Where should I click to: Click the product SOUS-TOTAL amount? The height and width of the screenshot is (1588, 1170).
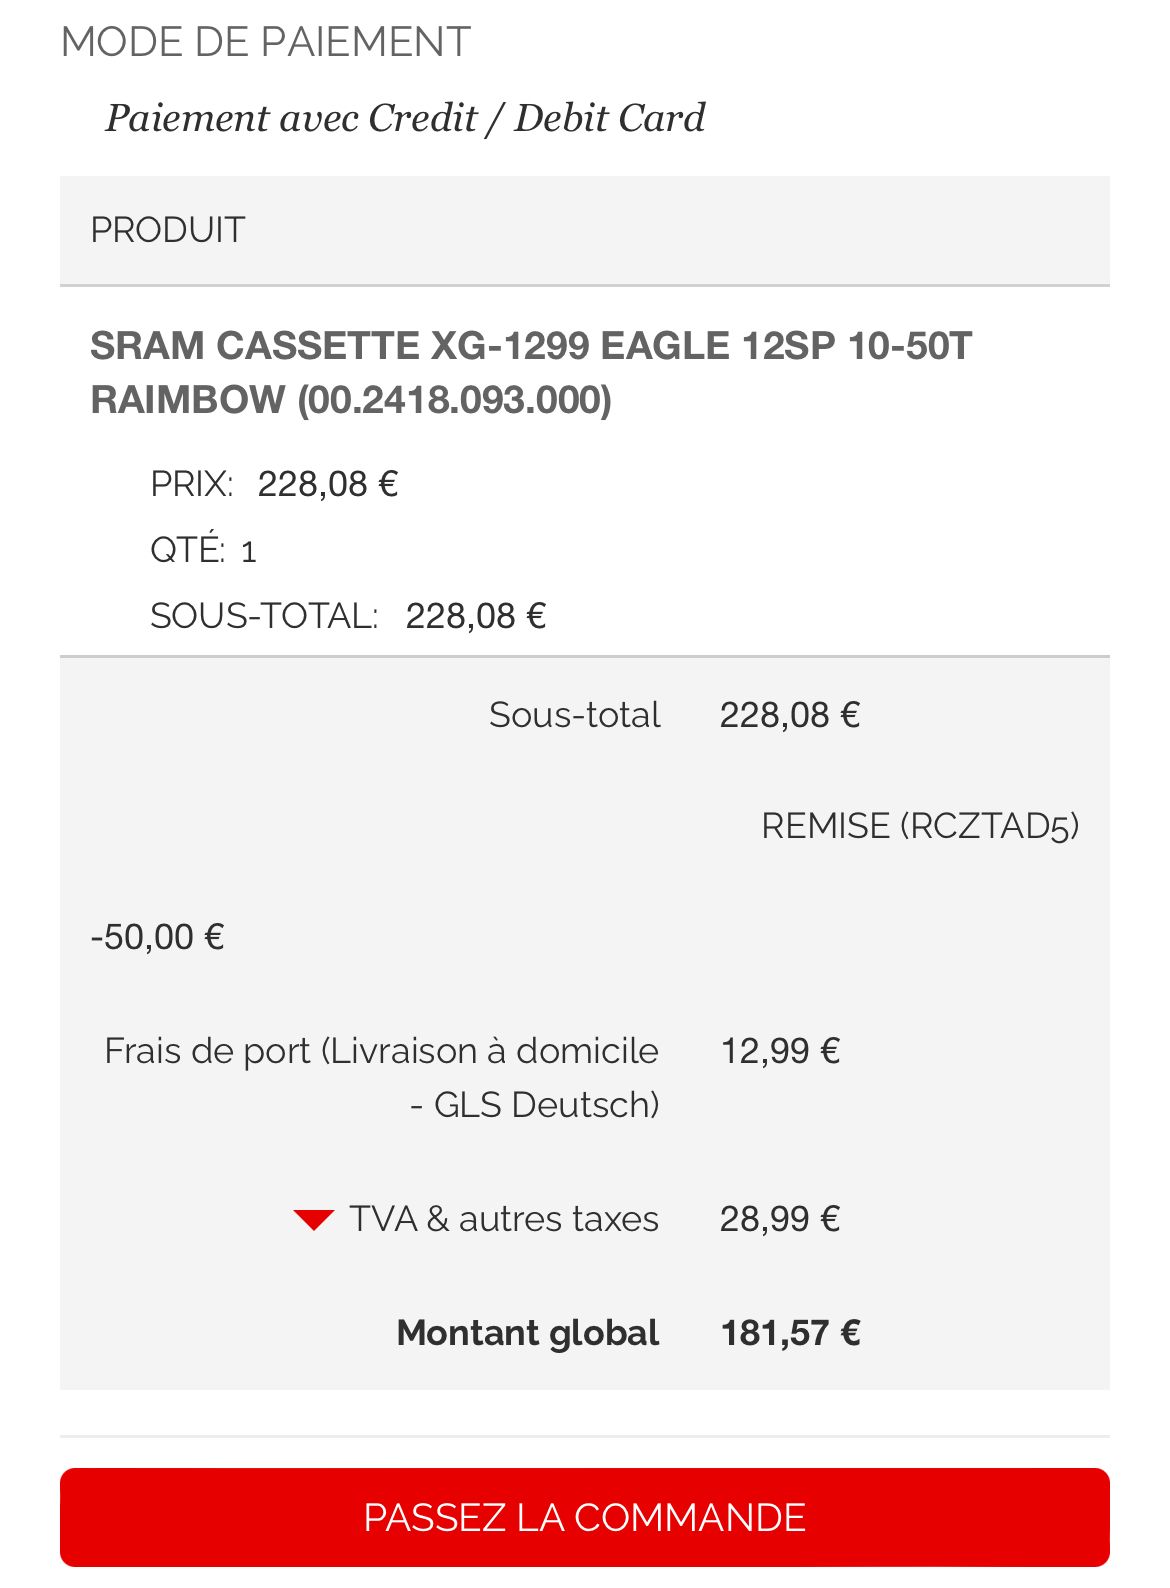coord(475,616)
